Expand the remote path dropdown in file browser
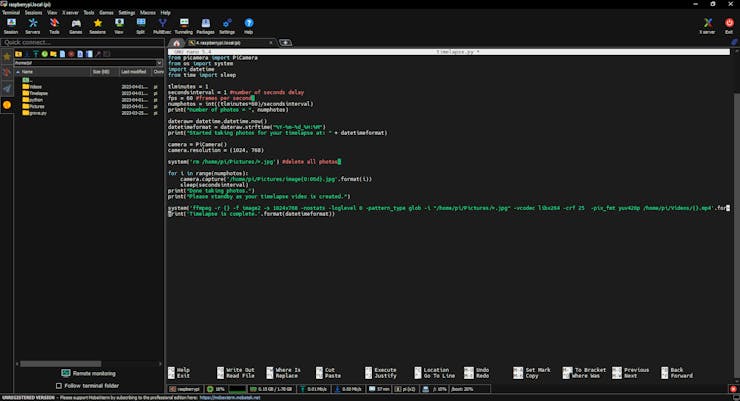Image resolution: width=740 pixels, height=401 pixels. click(x=159, y=62)
